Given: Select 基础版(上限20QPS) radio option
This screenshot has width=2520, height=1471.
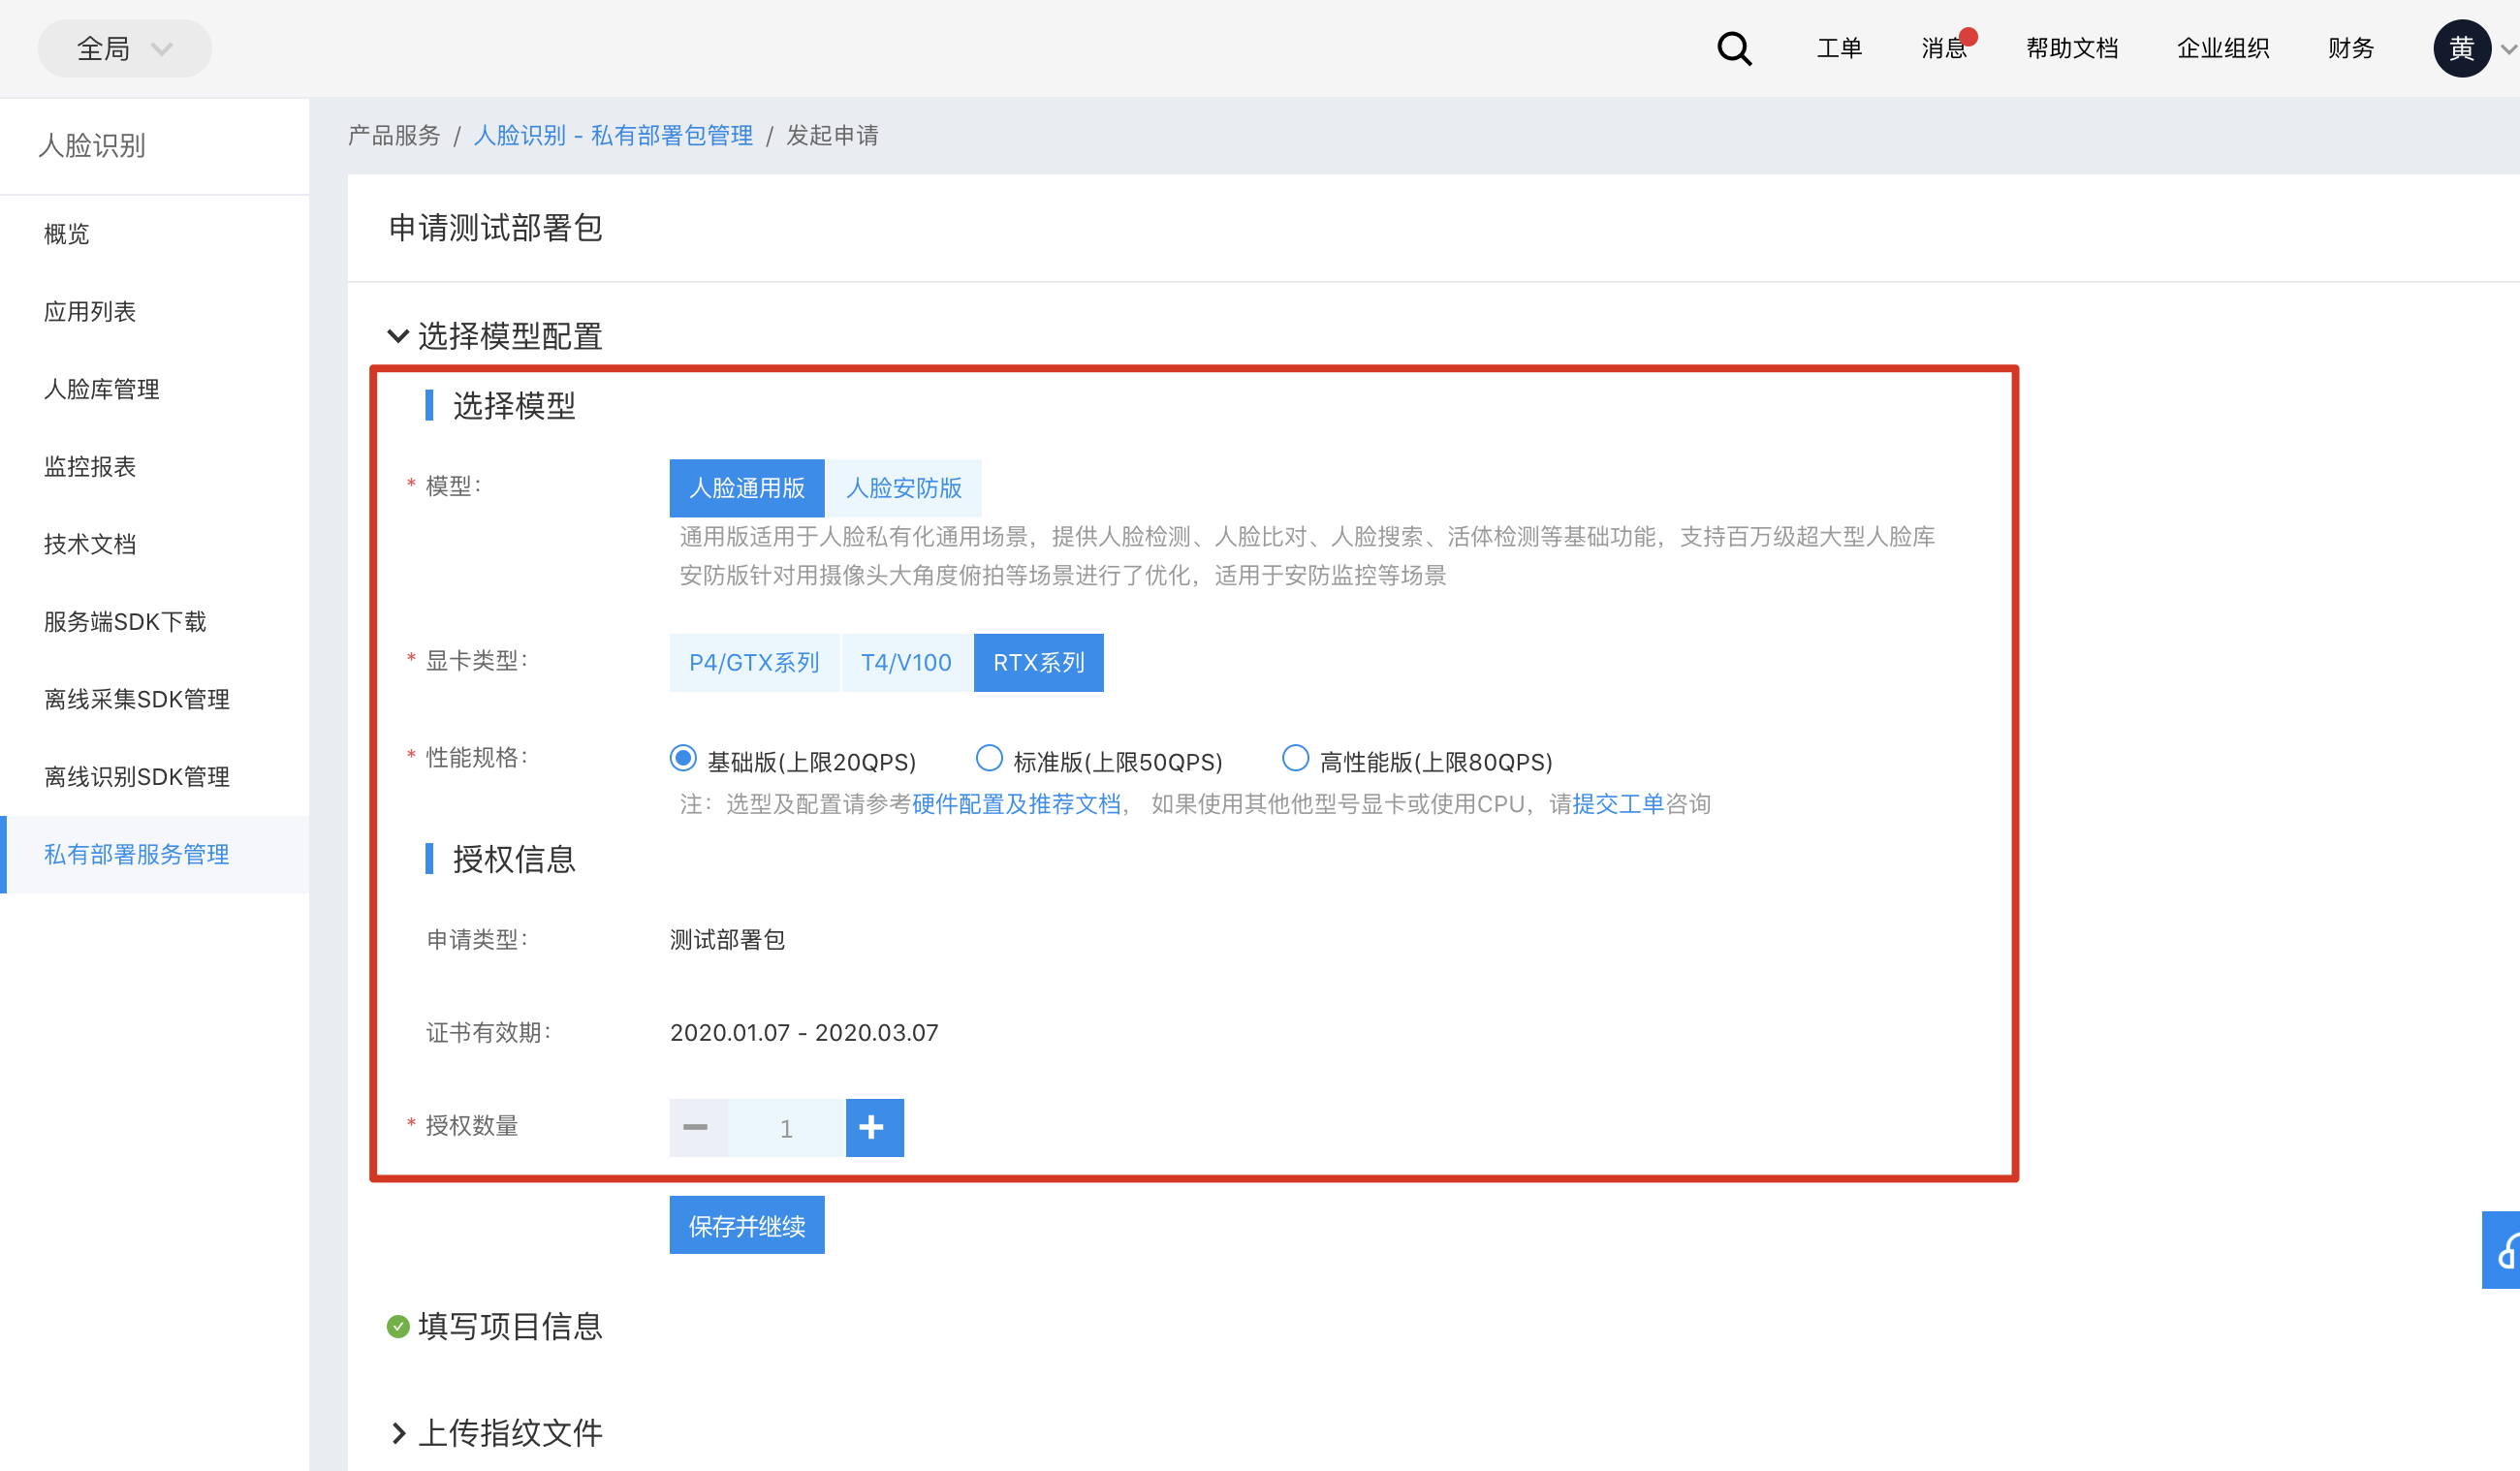Looking at the screenshot, I should point(683,759).
